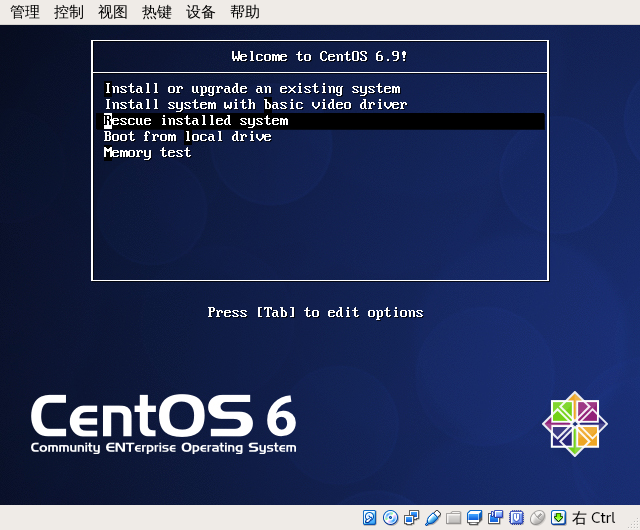Open the 管理 menu

(x=25, y=12)
